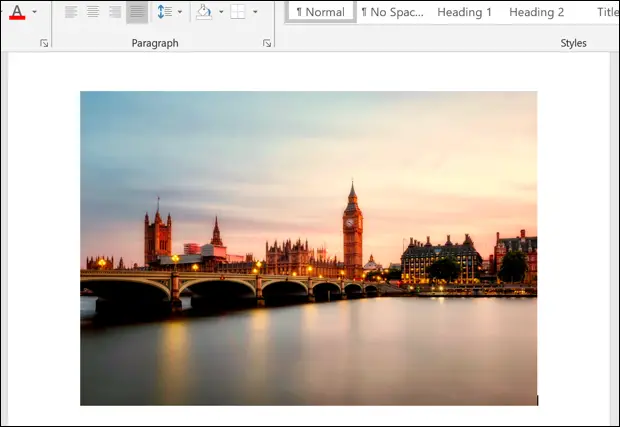Open Paragraph settings dialog launcher
The width and height of the screenshot is (620, 427).
click(267, 43)
